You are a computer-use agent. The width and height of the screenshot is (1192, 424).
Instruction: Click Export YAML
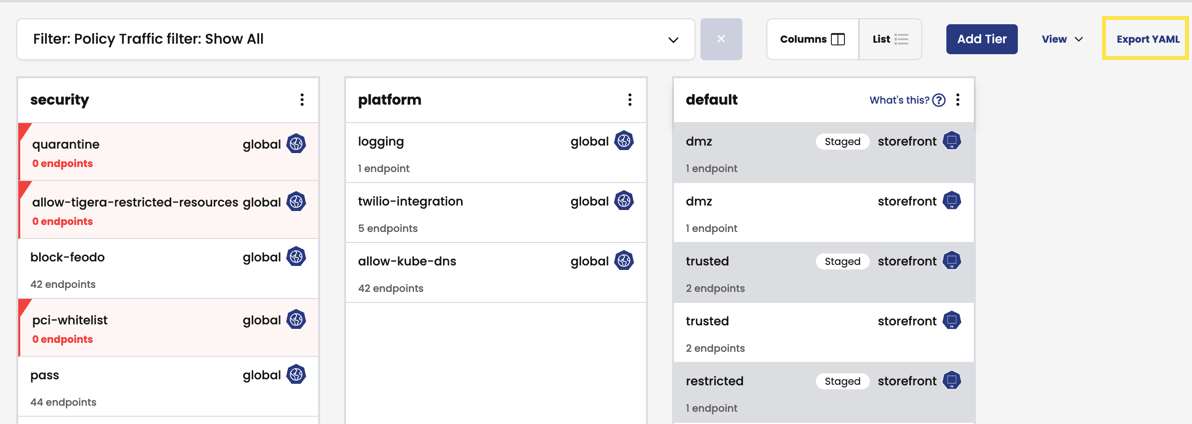[1147, 39]
